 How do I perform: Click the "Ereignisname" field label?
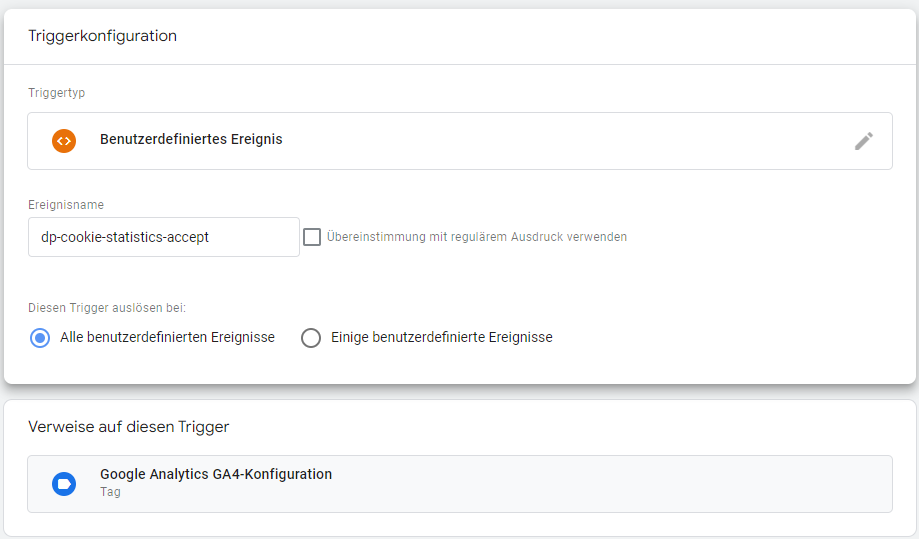(66, 204)
